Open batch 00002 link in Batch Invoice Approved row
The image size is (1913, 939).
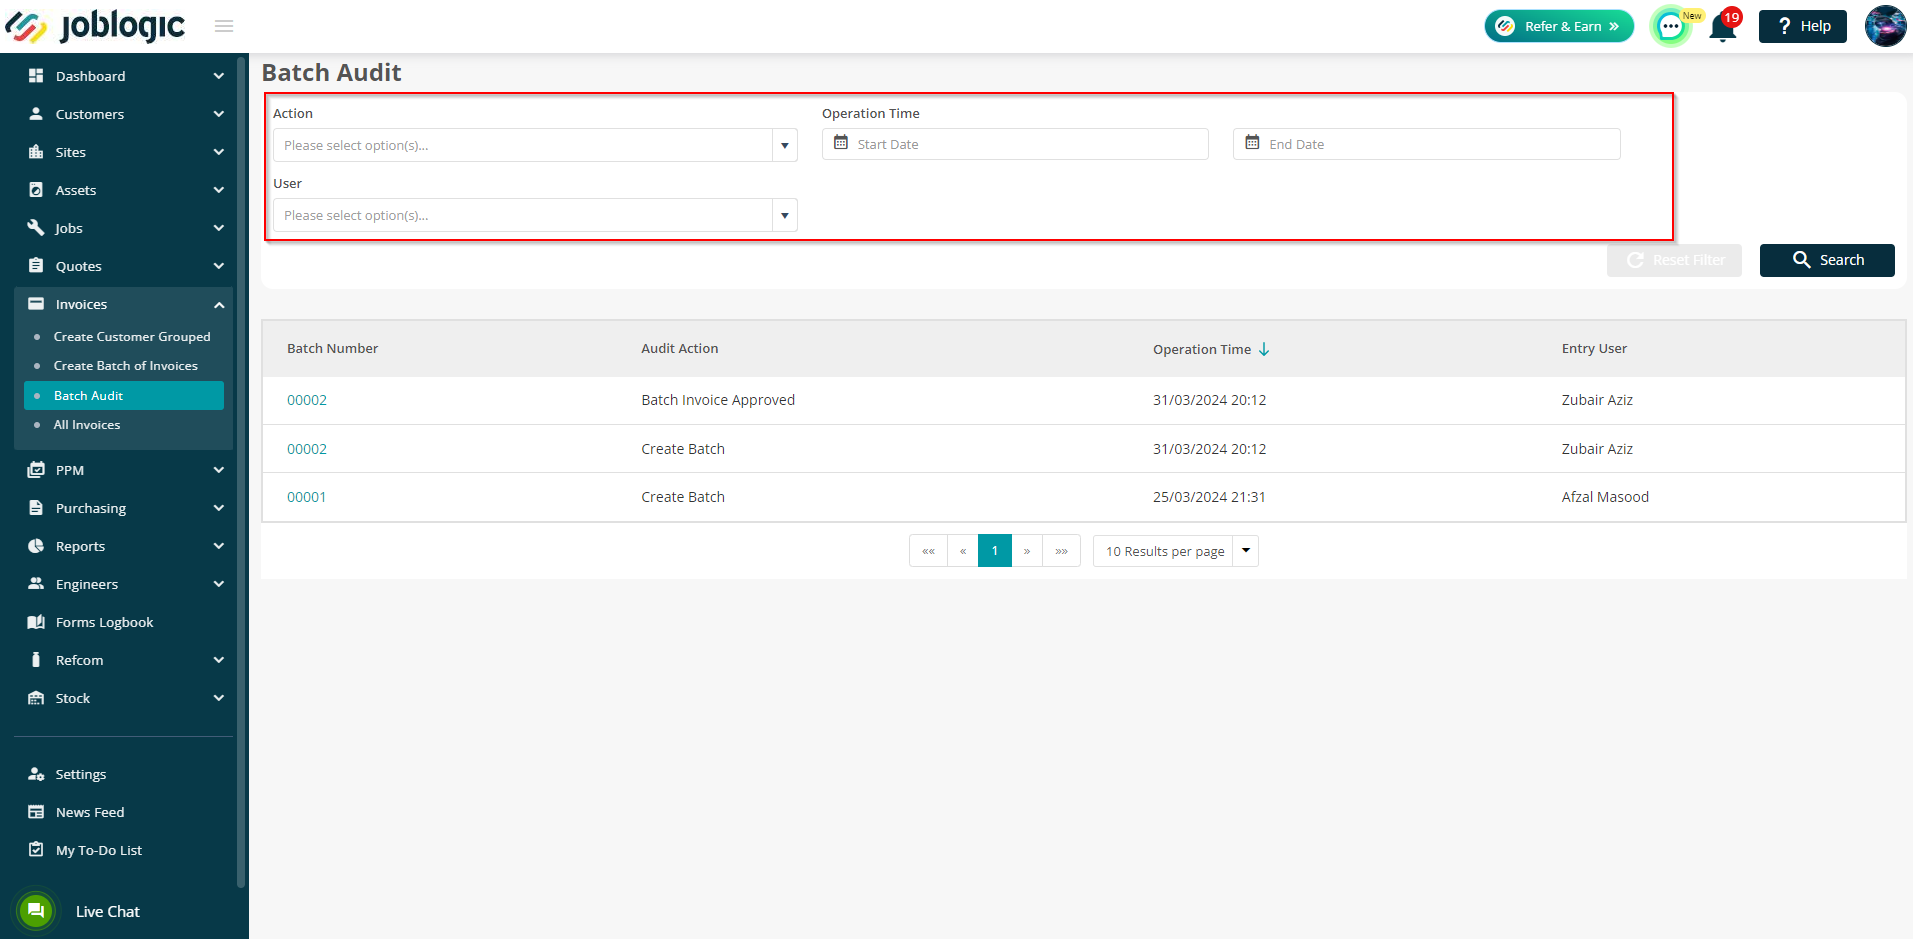point(307,400)
